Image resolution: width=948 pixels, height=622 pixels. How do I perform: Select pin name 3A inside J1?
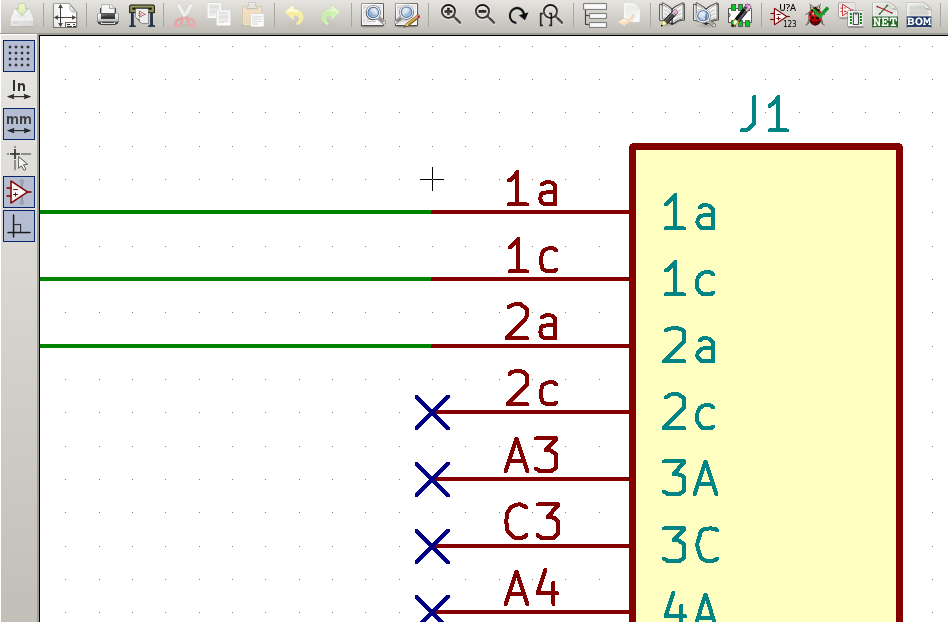[x=690, y=478]
